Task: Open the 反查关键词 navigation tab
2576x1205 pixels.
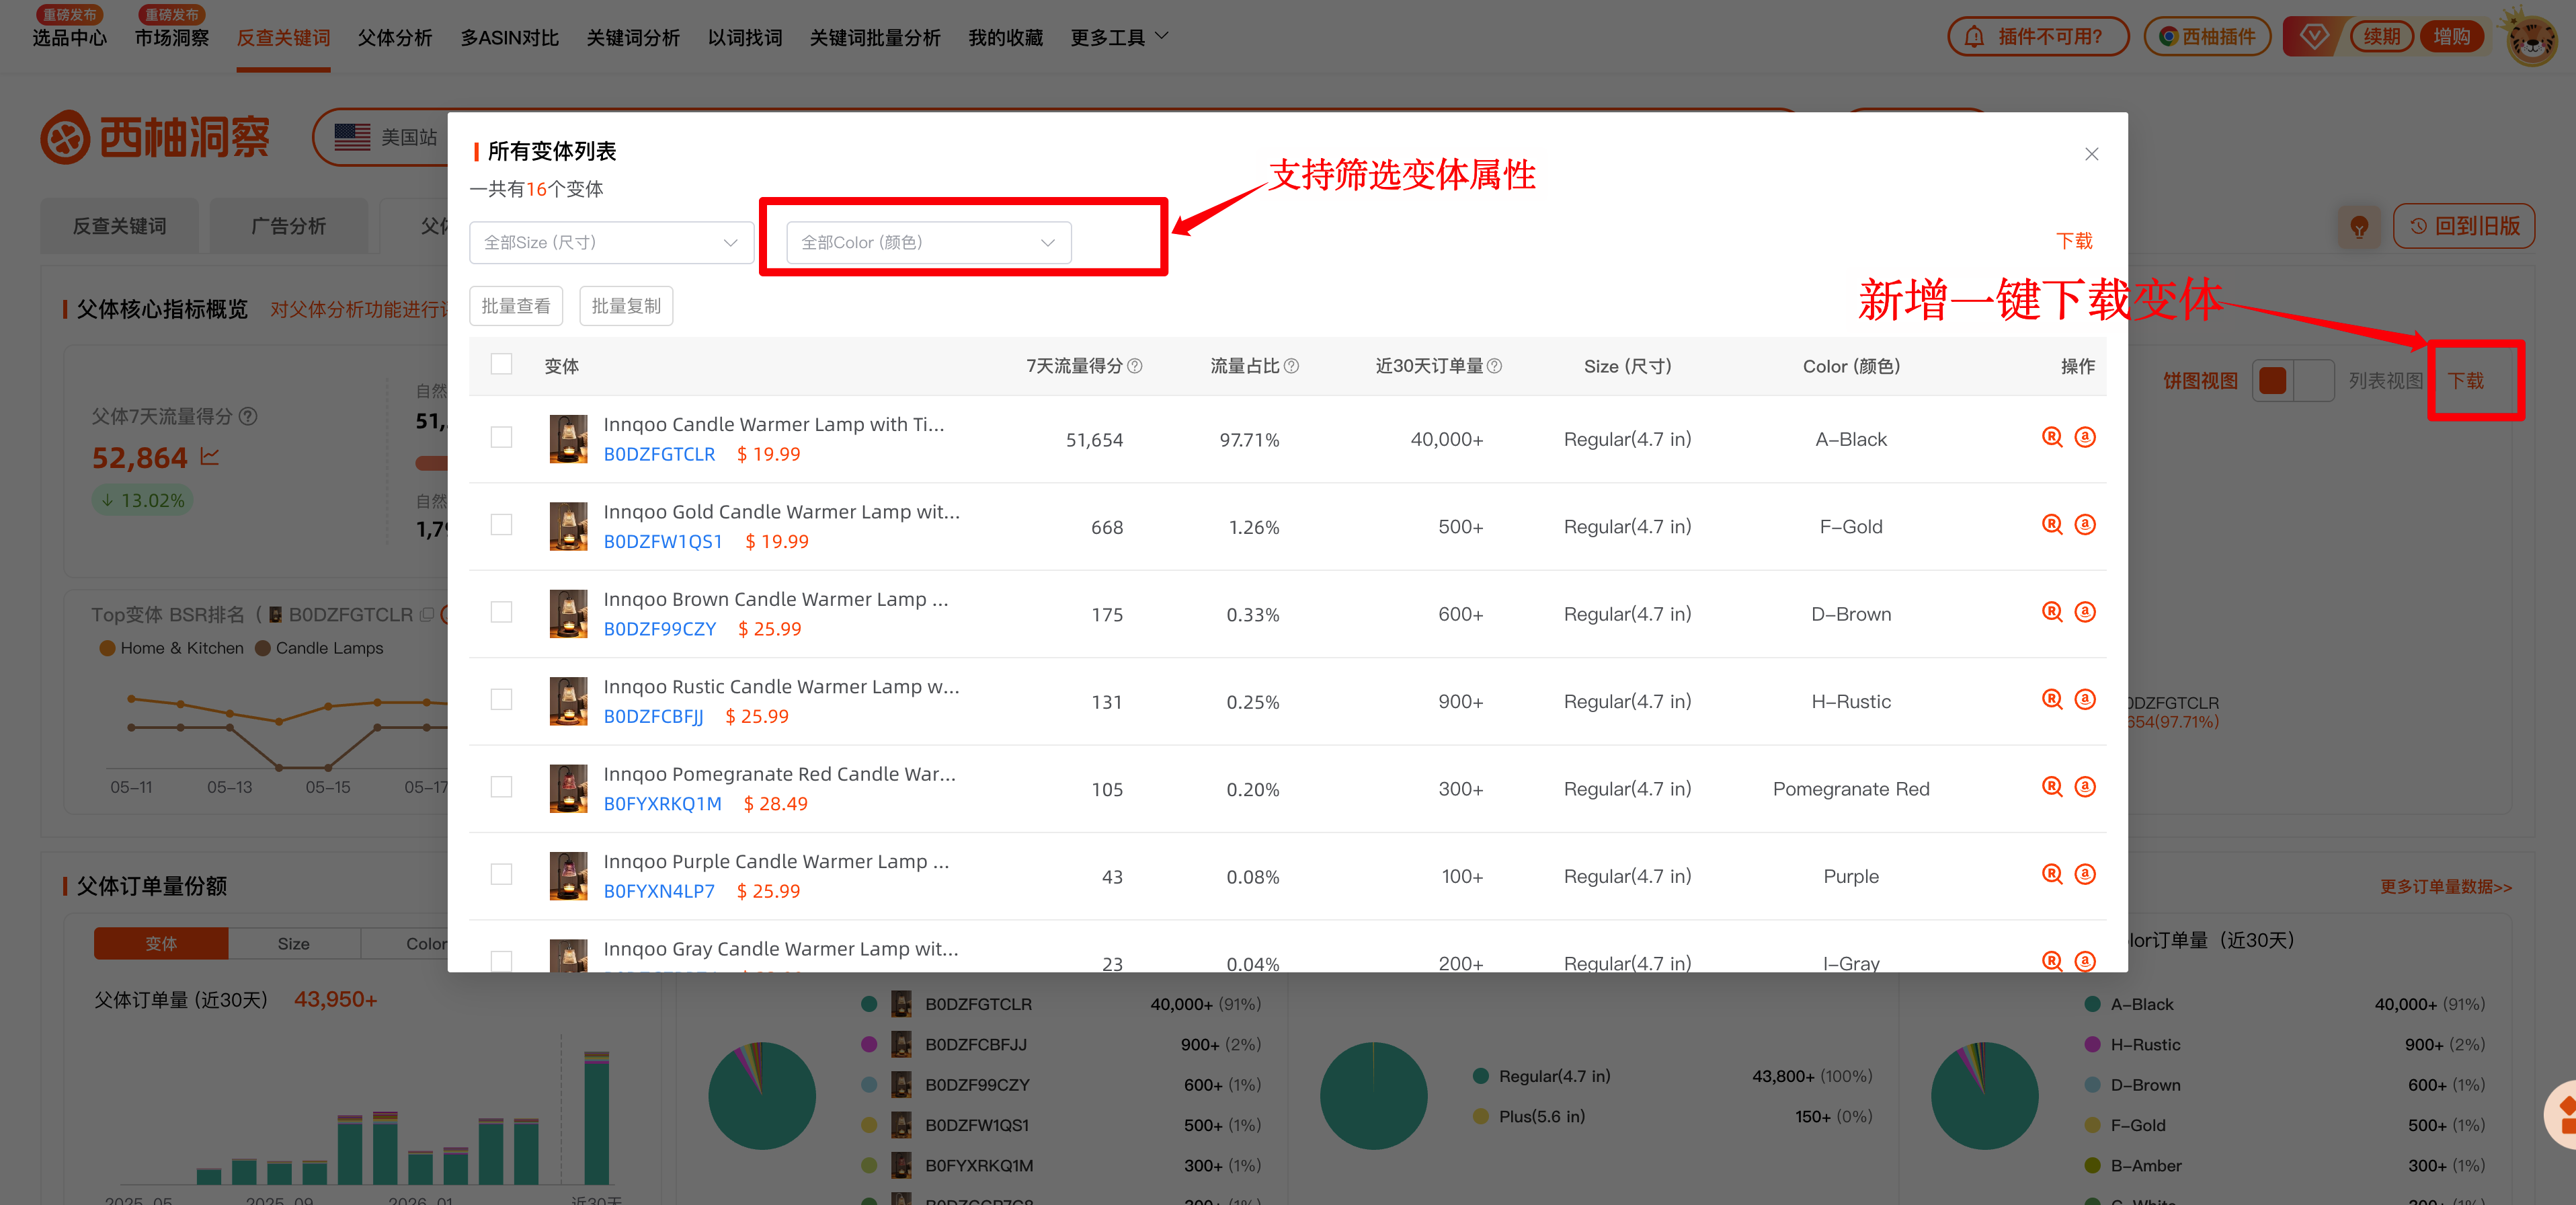Action: pos(283,38)
